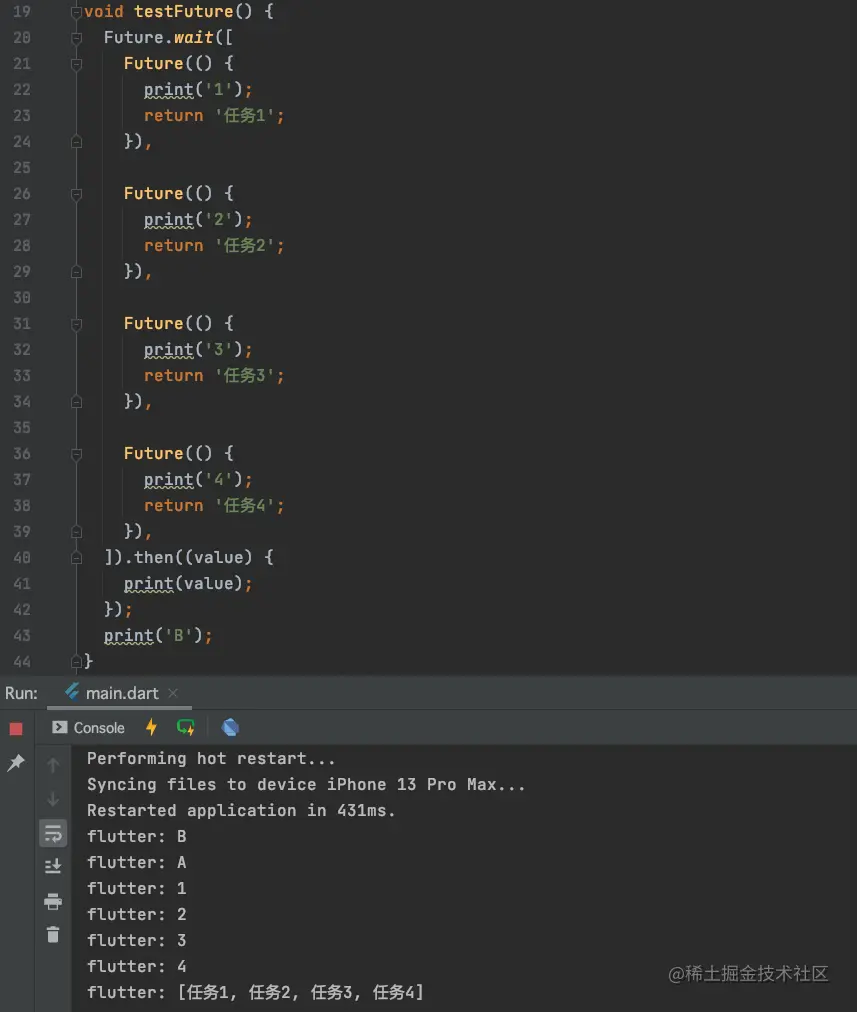Toggle scroll to end of console
This screenshot has width=857, height=1012.
tap(53, 867)
